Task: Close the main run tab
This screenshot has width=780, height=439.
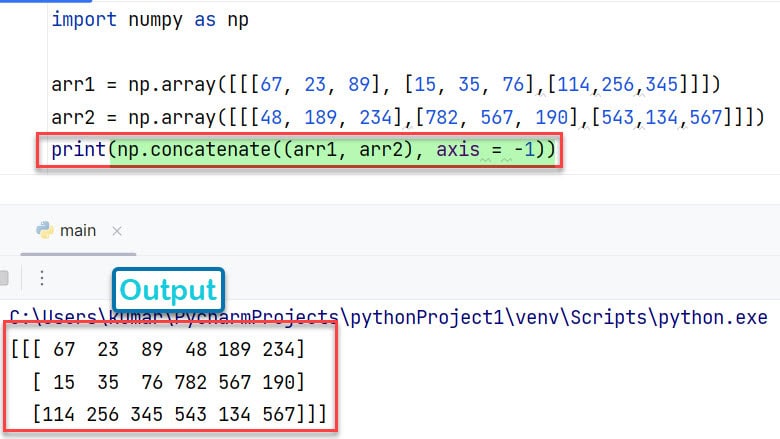Action: coord(117,231)
